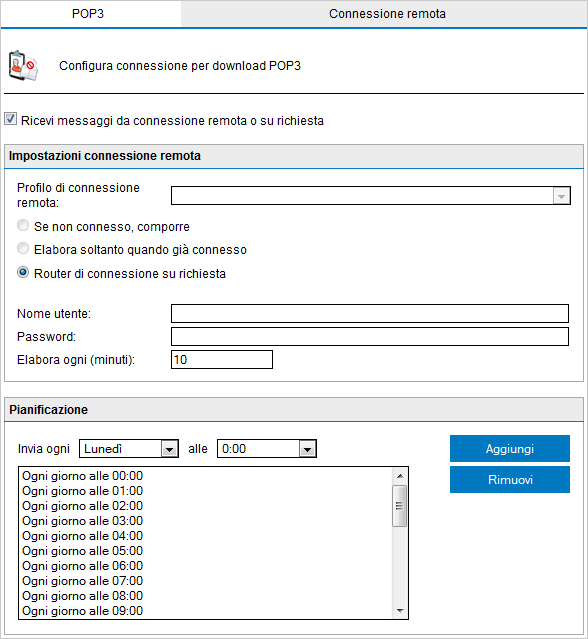Click the Rimuovi button
This screenshot has height=639, width=588.
pyautogui.click(x=510, y=480)
